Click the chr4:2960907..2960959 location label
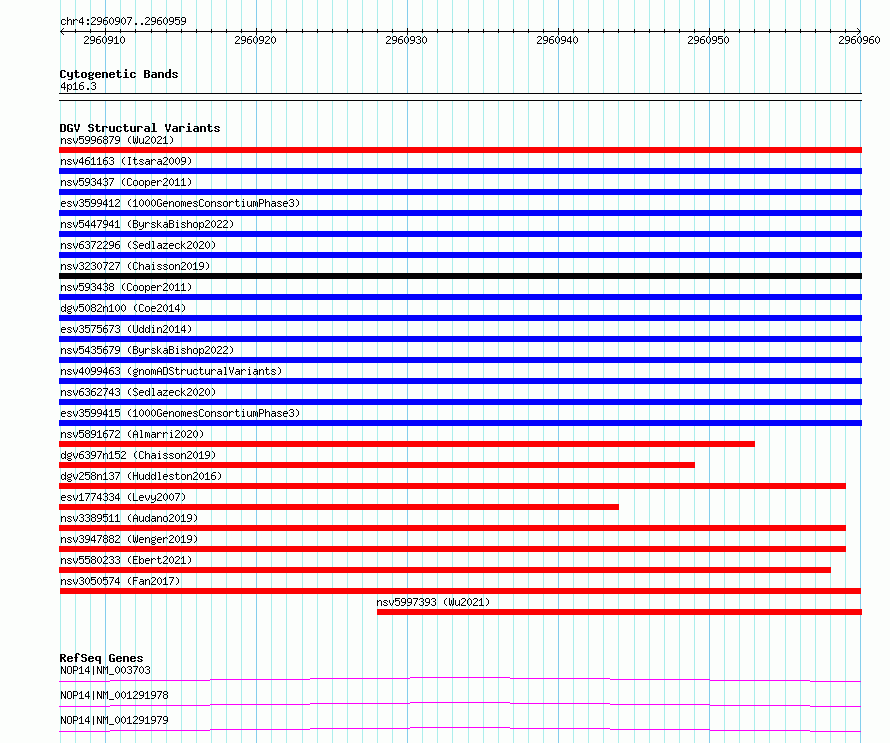The height and width of the screenshot is (743, 890). 123,21
